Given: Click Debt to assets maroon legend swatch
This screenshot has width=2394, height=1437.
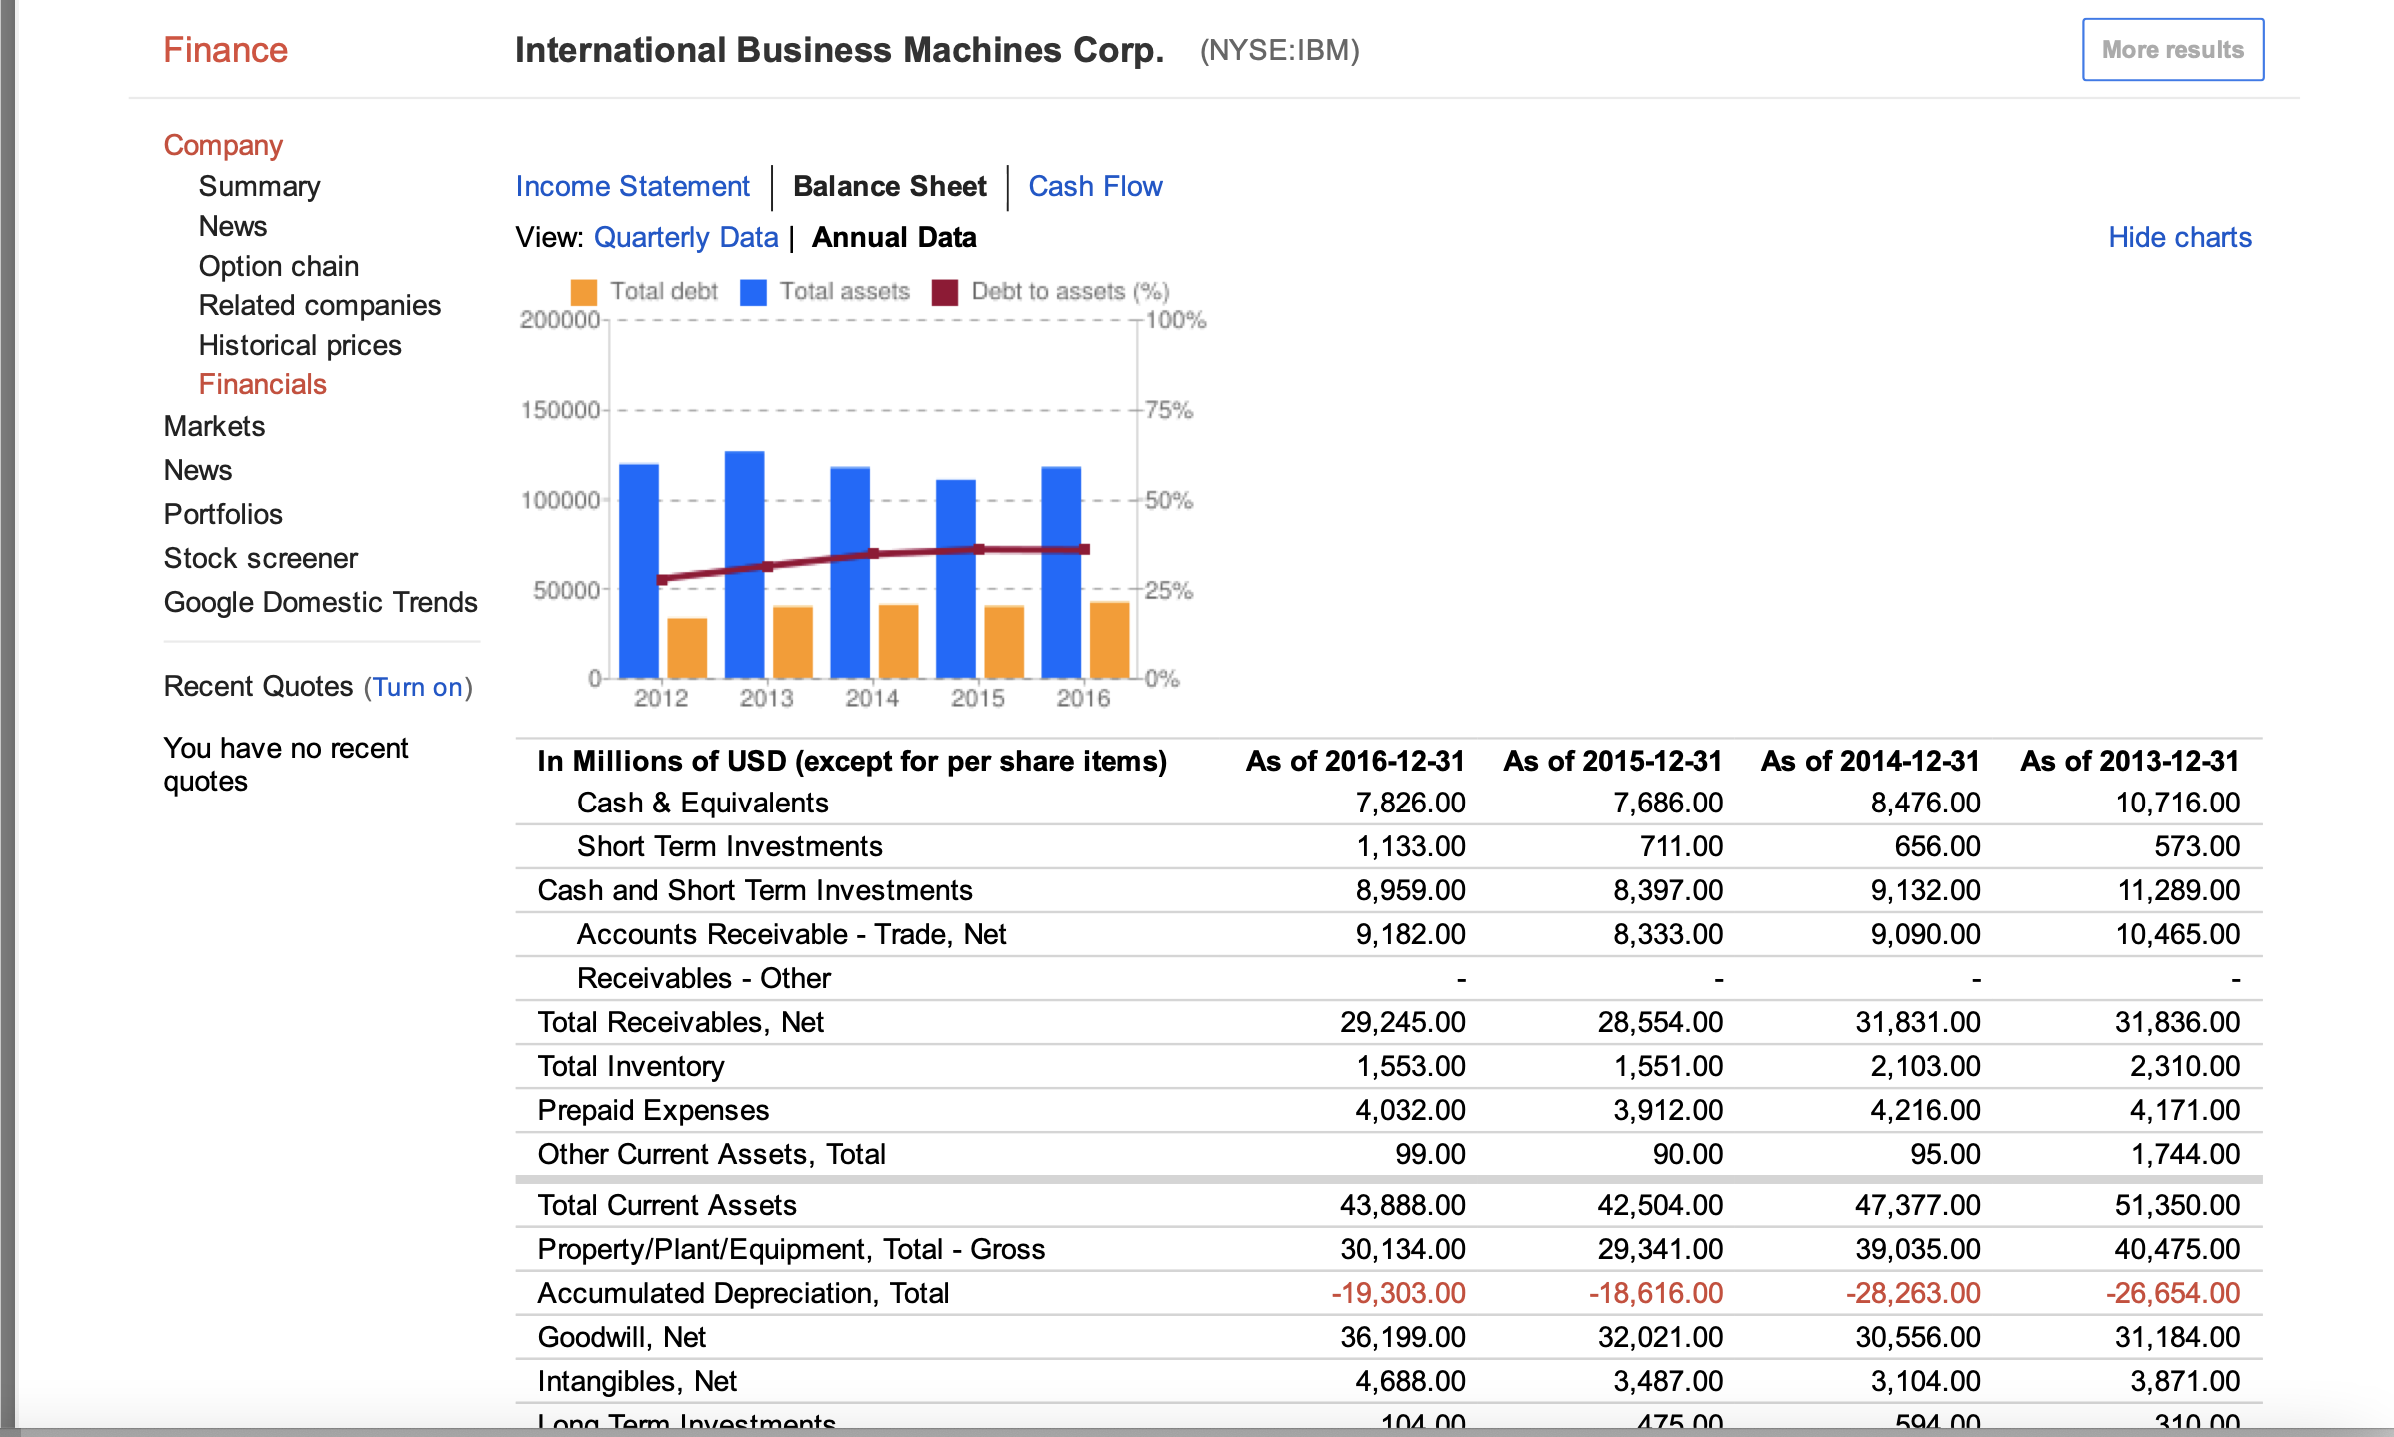Looking at the screenshot, I should tap(945, 292).
